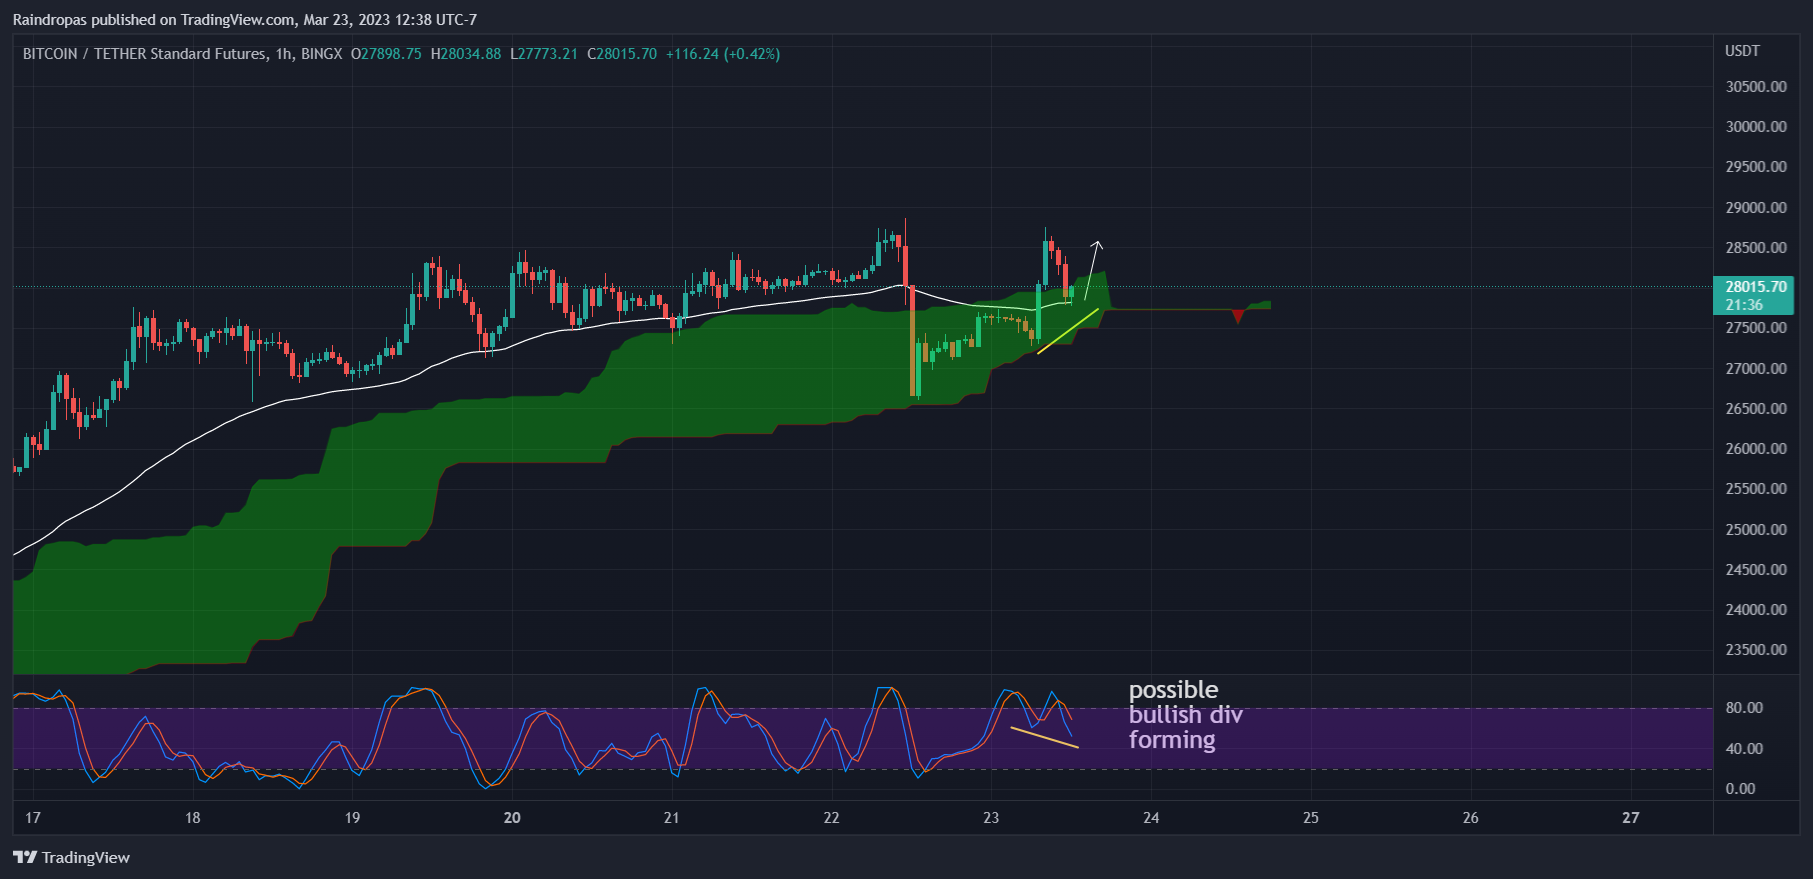
Task: Click the 26500.00 price axis label
Action: coord(1756,409)
